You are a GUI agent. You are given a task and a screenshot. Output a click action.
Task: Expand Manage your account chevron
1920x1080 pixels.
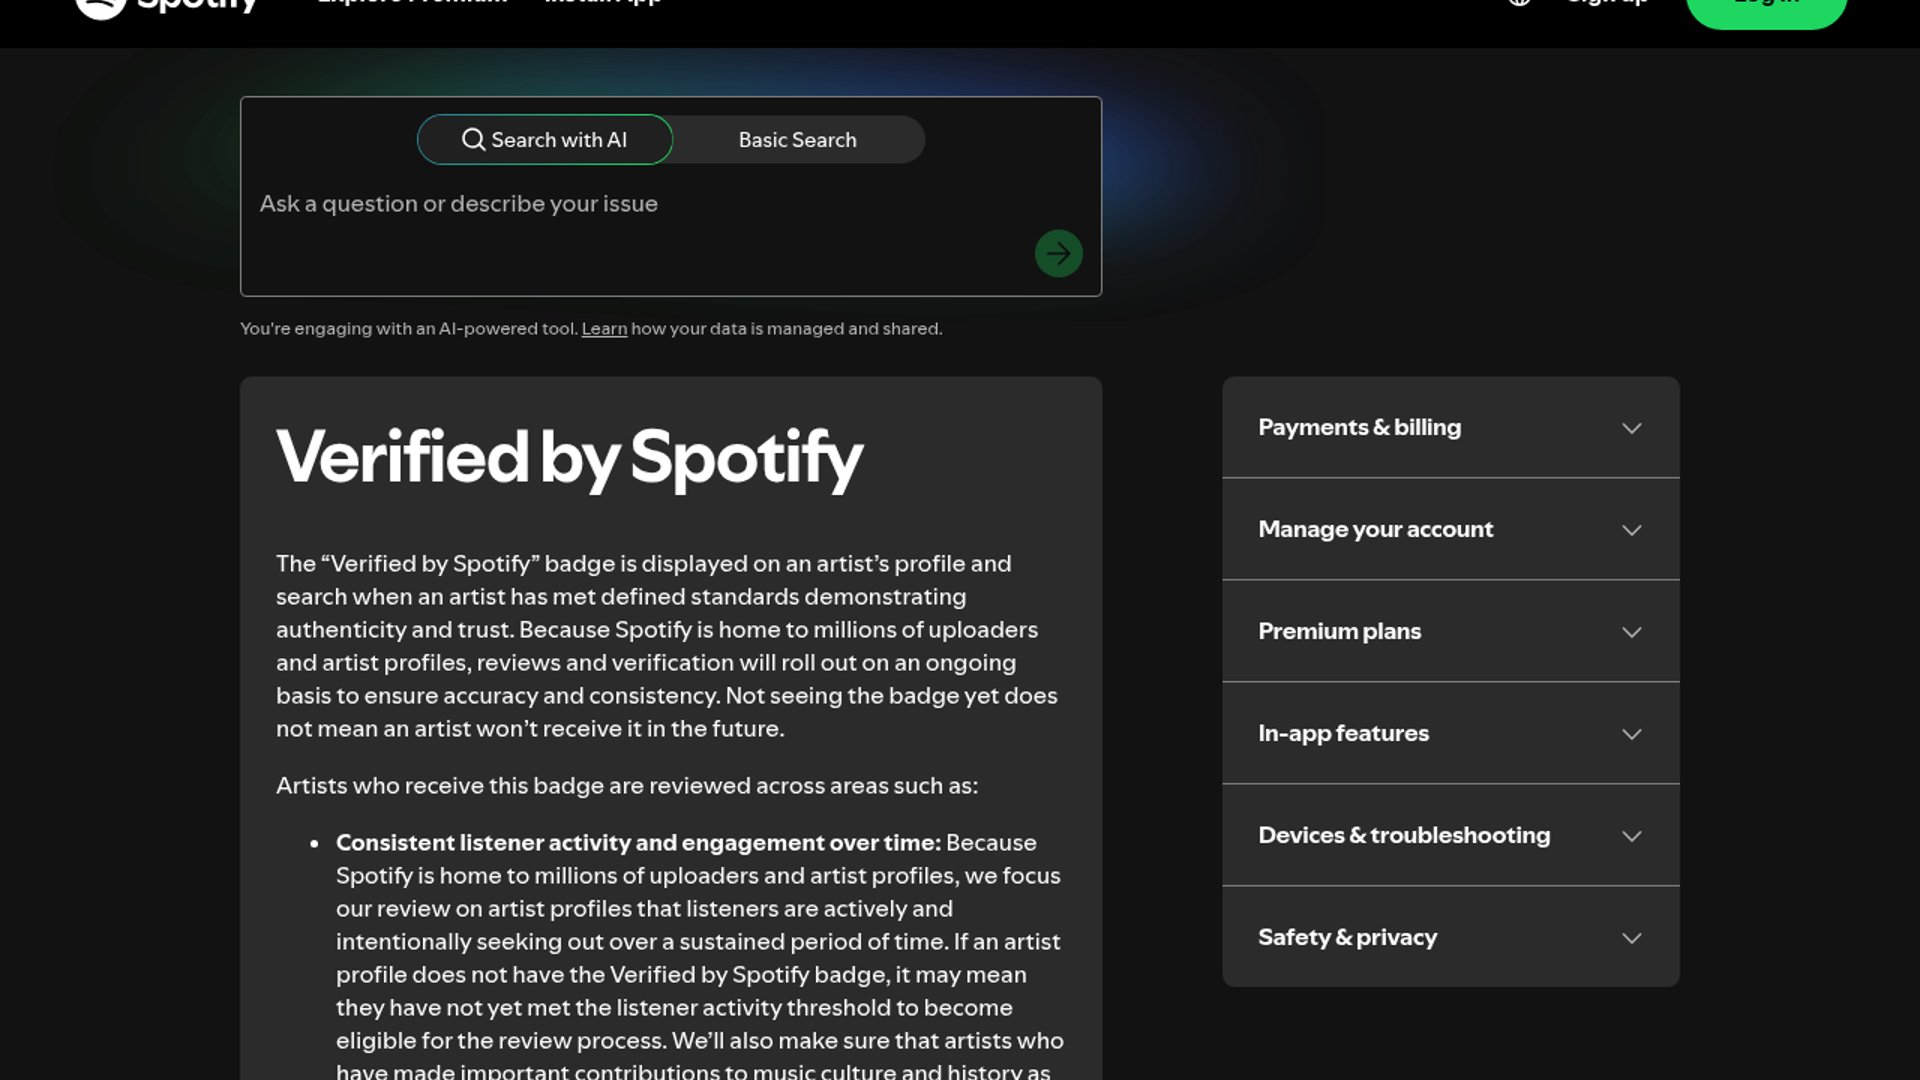point(1631,530)
